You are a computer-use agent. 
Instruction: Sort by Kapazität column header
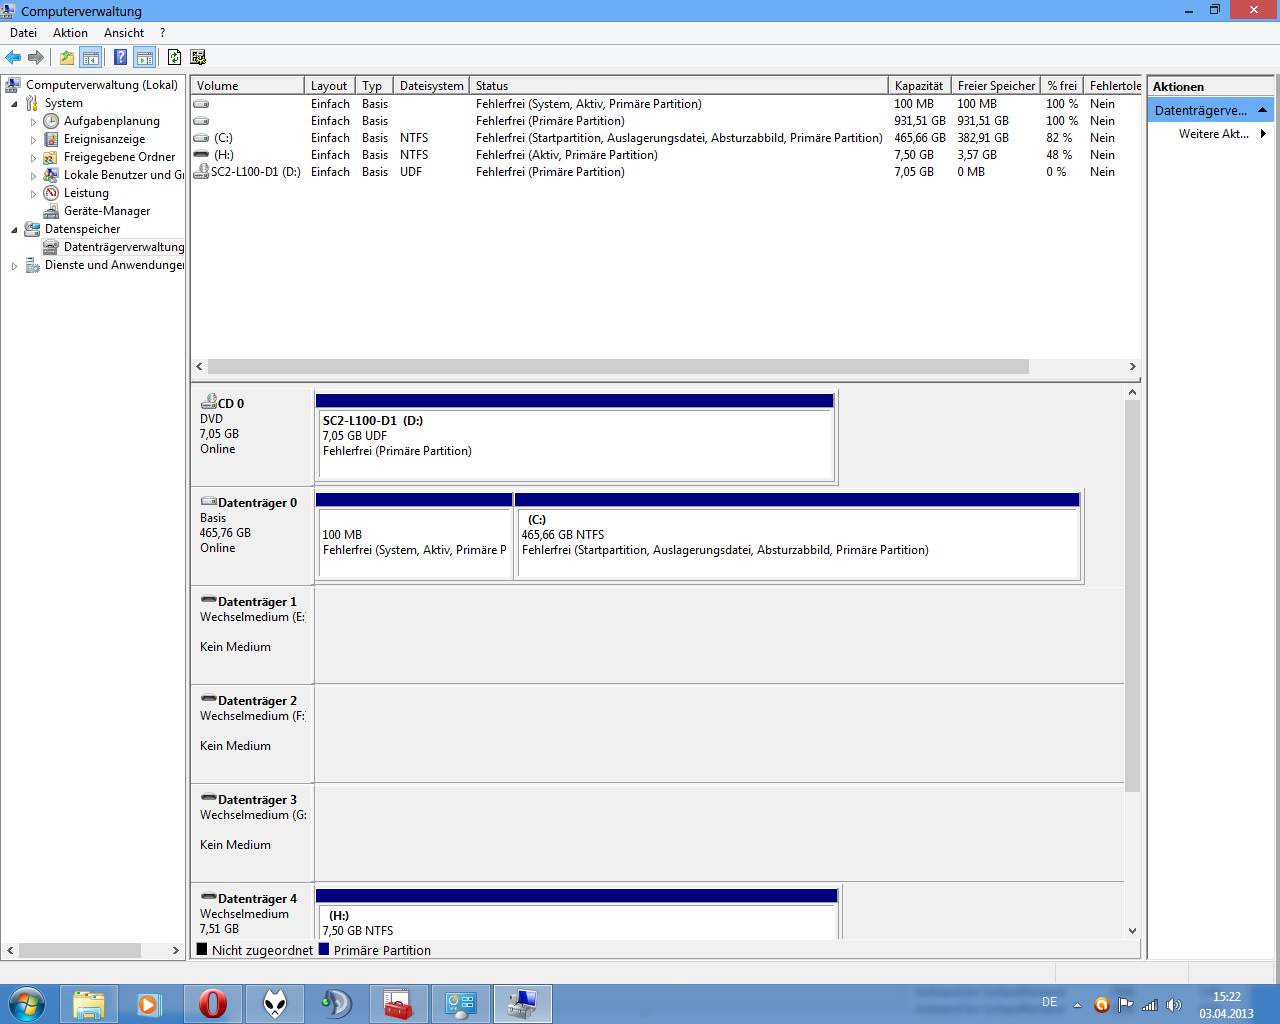(x=919, y=86)
